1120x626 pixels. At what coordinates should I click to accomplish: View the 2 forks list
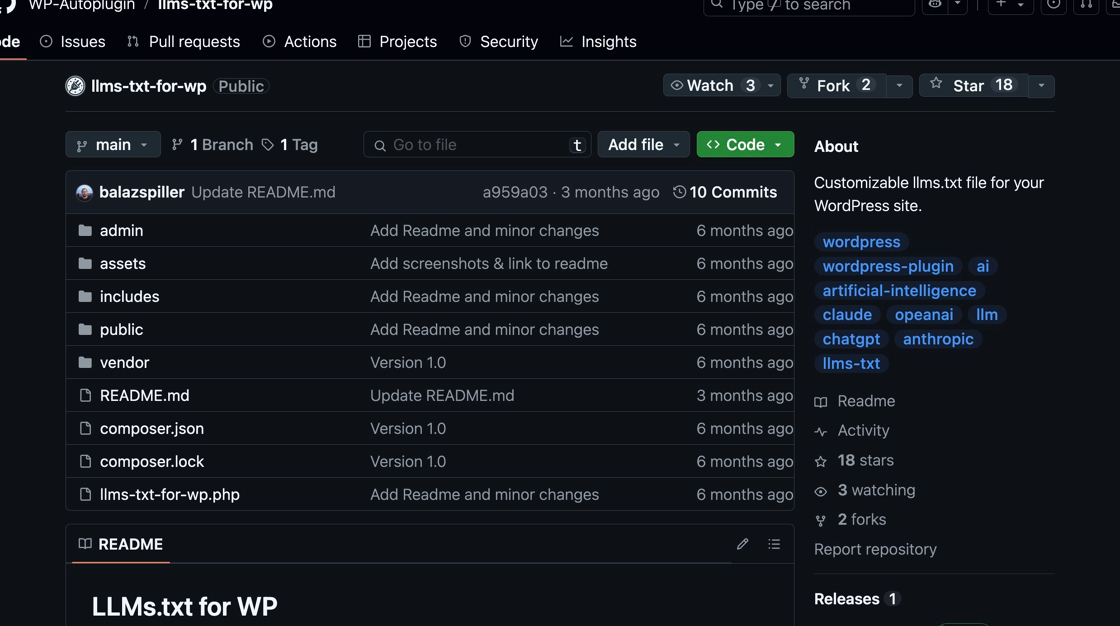pos(850,520)
